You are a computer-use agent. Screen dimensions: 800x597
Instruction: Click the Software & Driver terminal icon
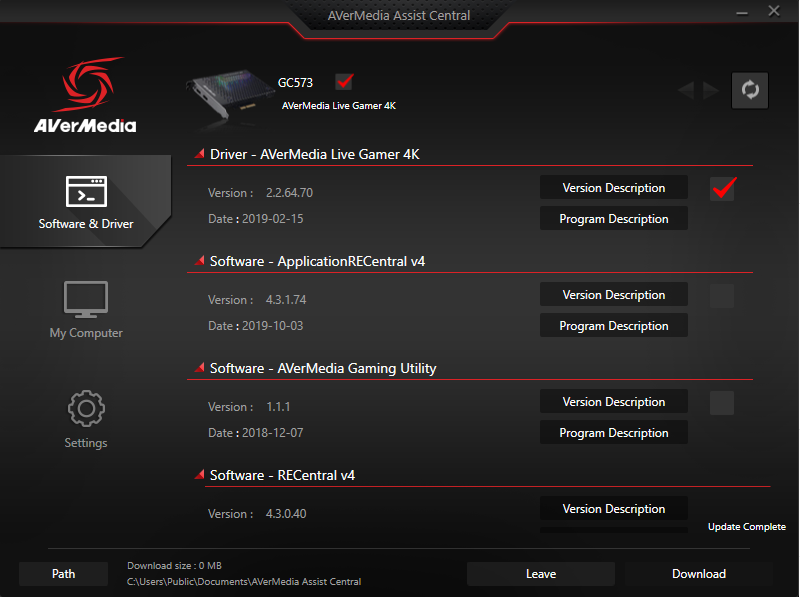(86, 191)
